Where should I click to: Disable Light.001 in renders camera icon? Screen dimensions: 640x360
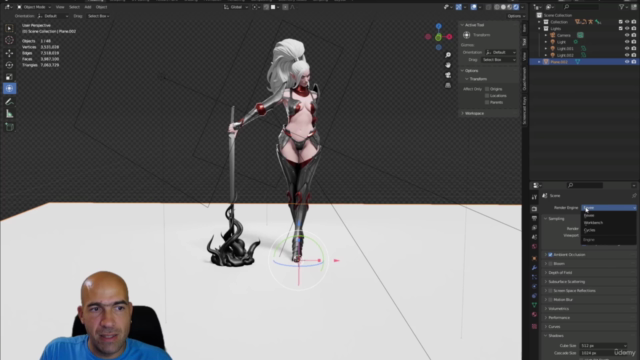pyautogui.click(x=634, y=49)
